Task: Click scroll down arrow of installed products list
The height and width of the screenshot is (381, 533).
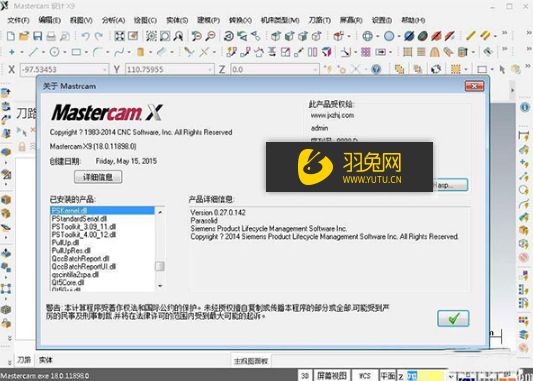Action: pyautogui.click(x=160, y=286)
